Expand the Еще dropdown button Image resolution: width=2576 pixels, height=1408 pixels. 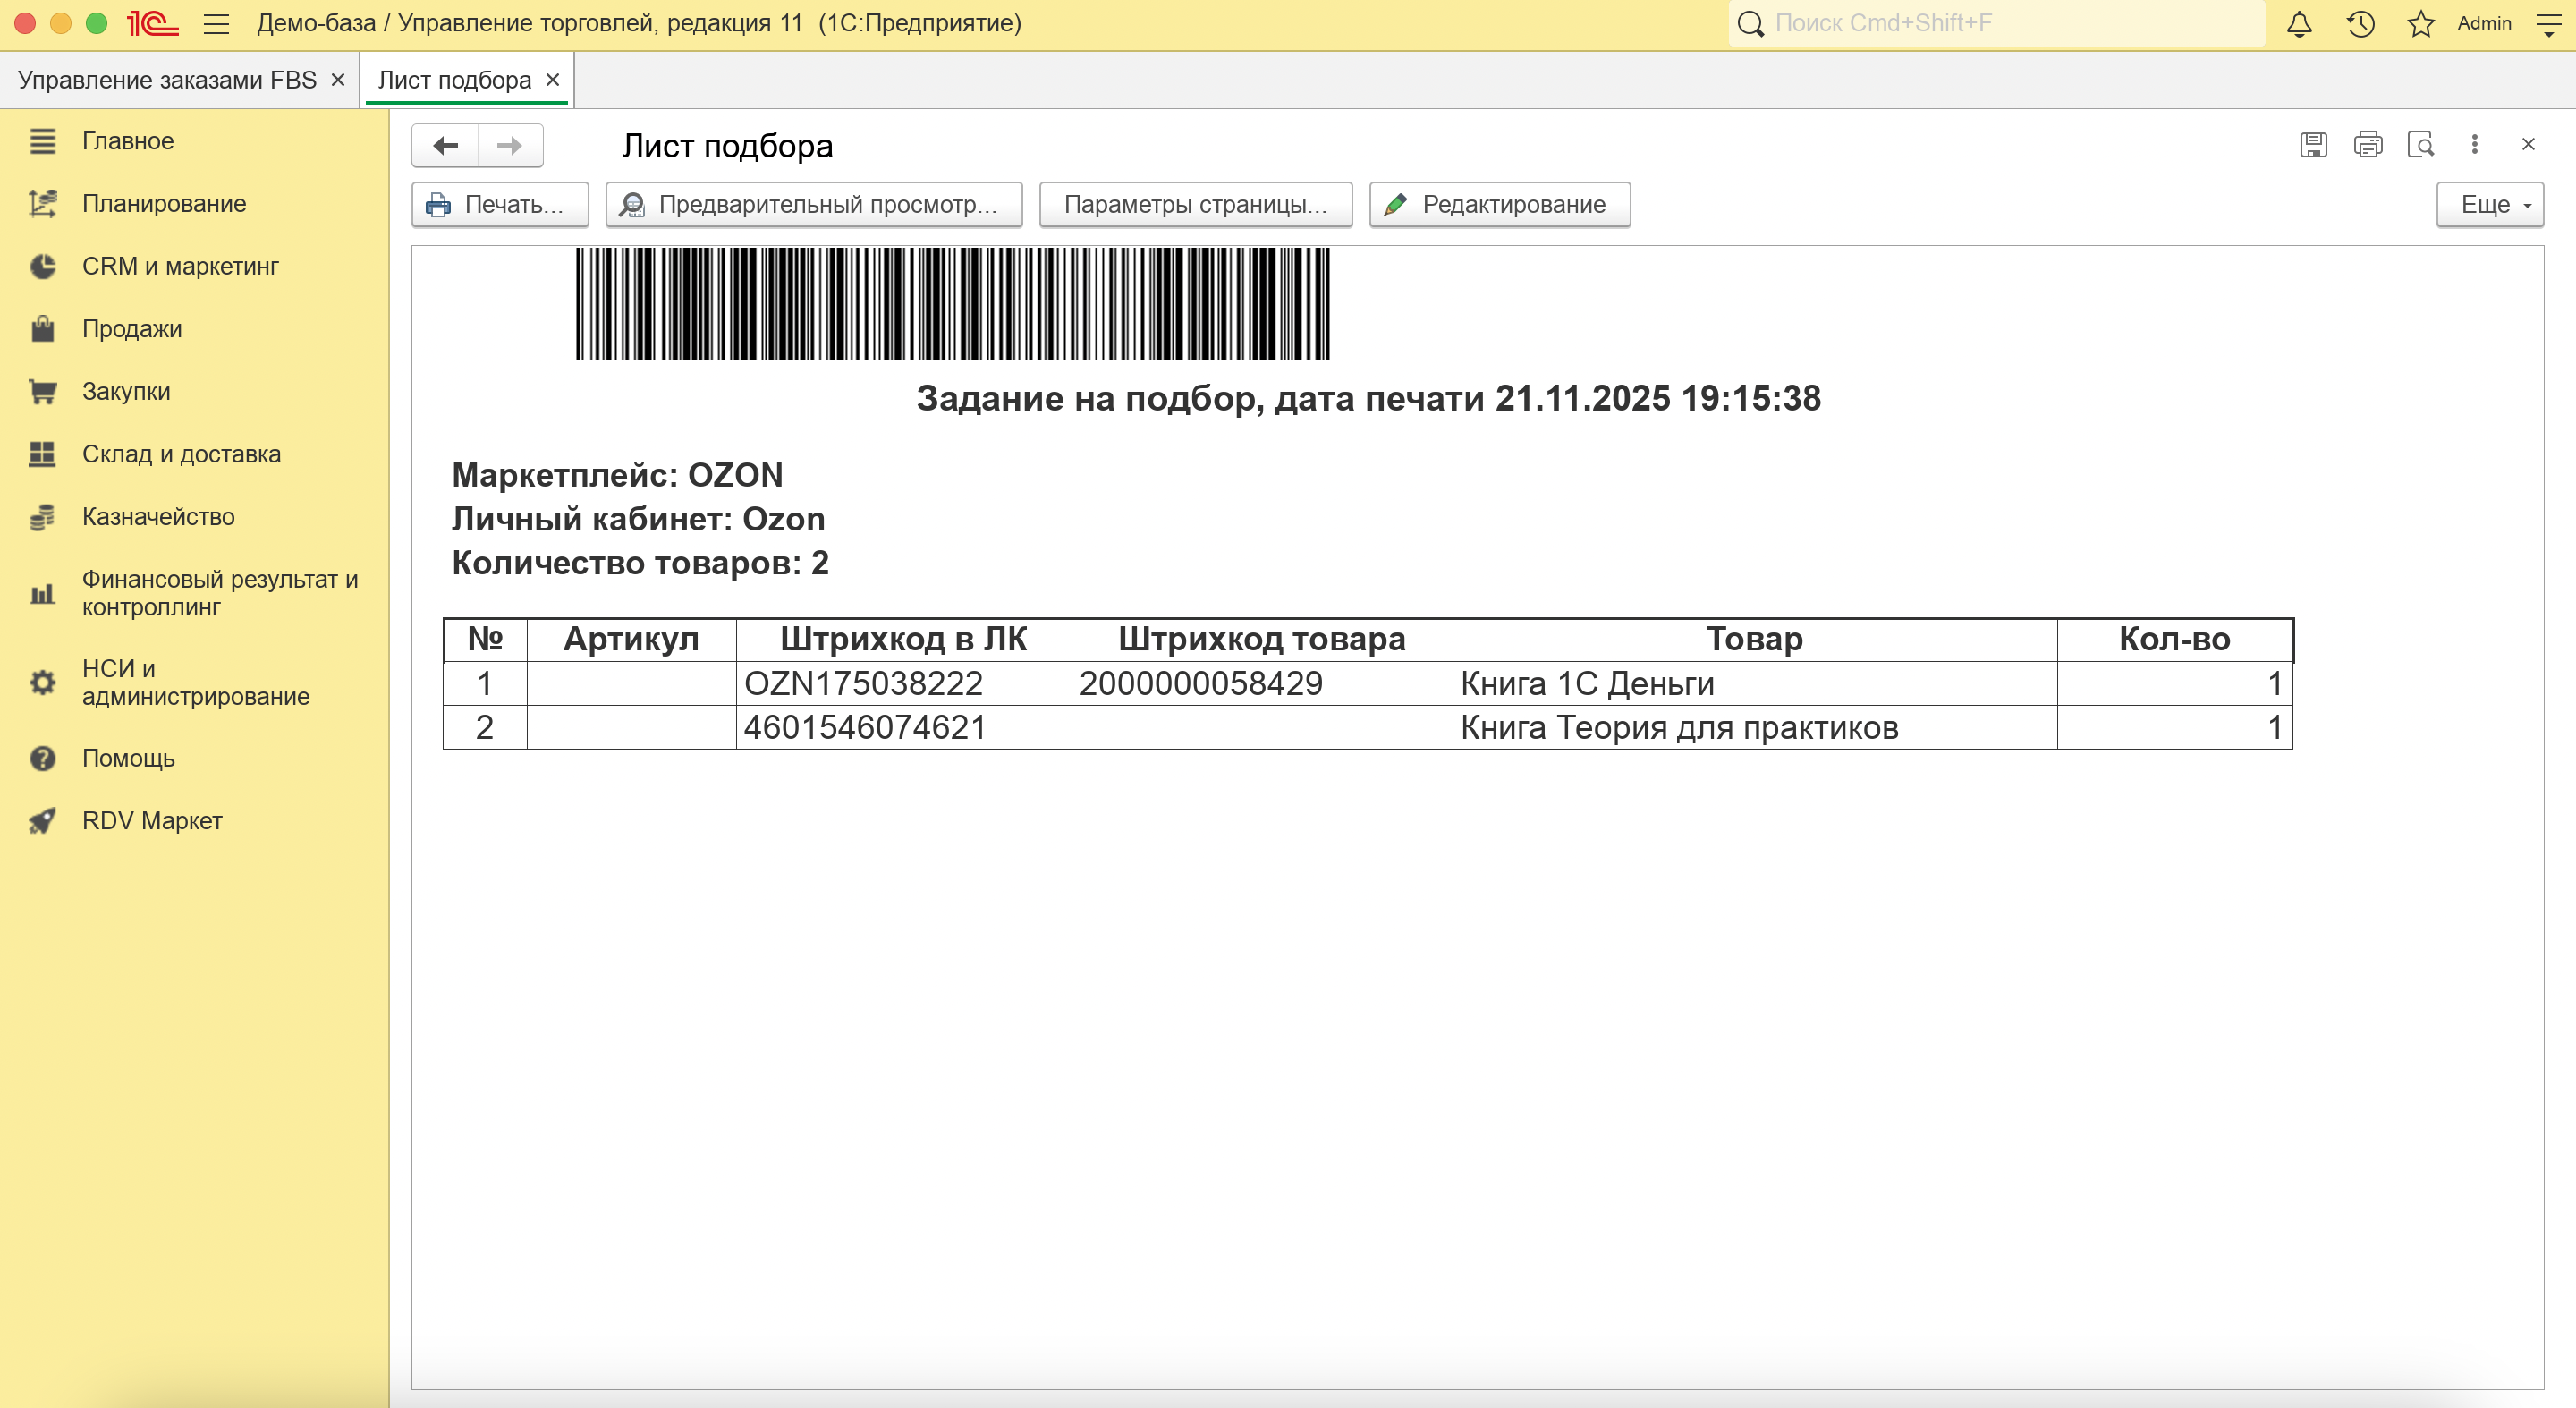tap(2489, 204)
